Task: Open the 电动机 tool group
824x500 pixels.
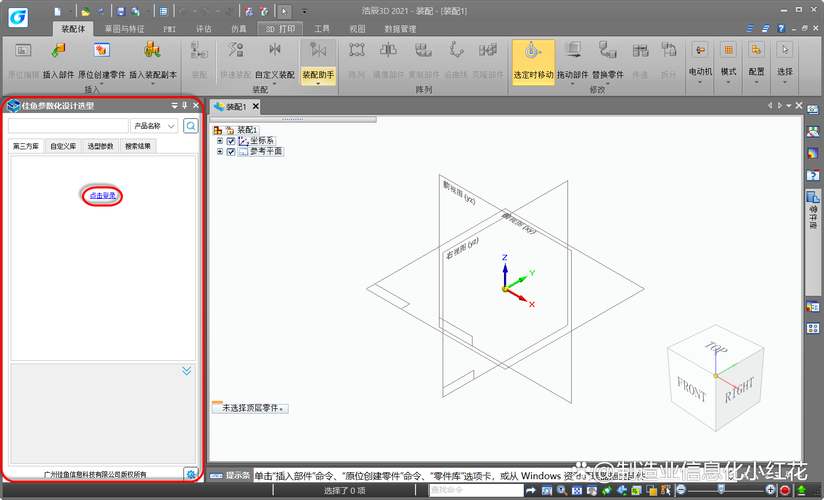Action: pyautogui.click(x=700, y=62)
